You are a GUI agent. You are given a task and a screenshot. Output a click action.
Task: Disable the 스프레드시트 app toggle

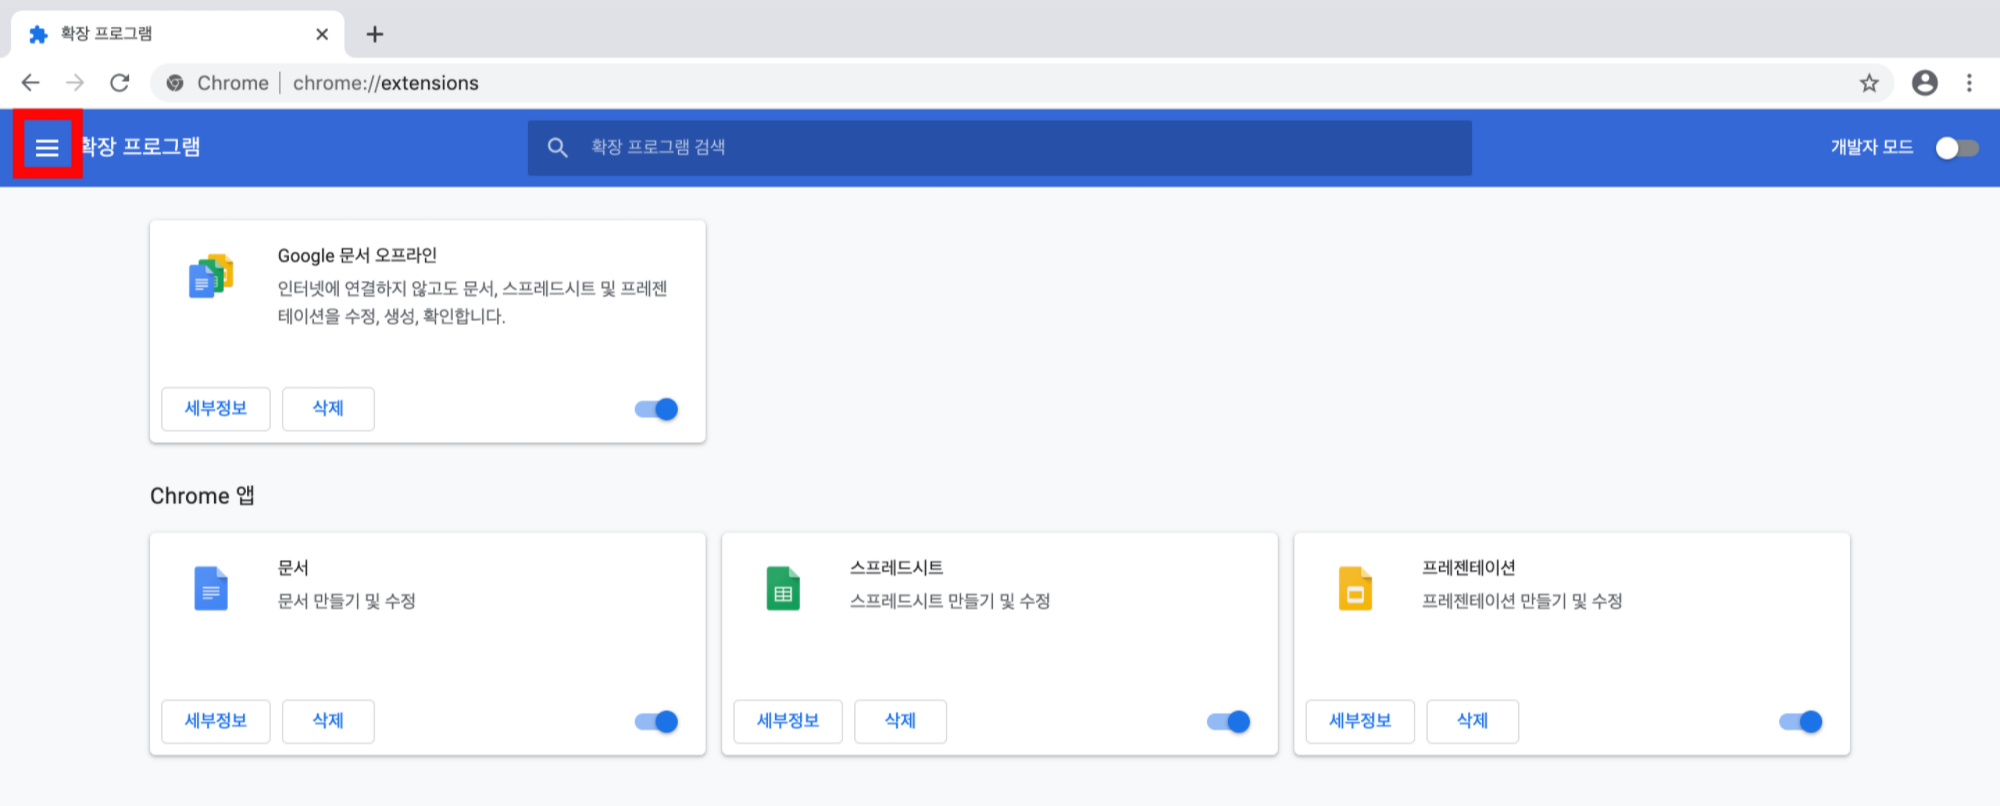(x=1229, y=721)
